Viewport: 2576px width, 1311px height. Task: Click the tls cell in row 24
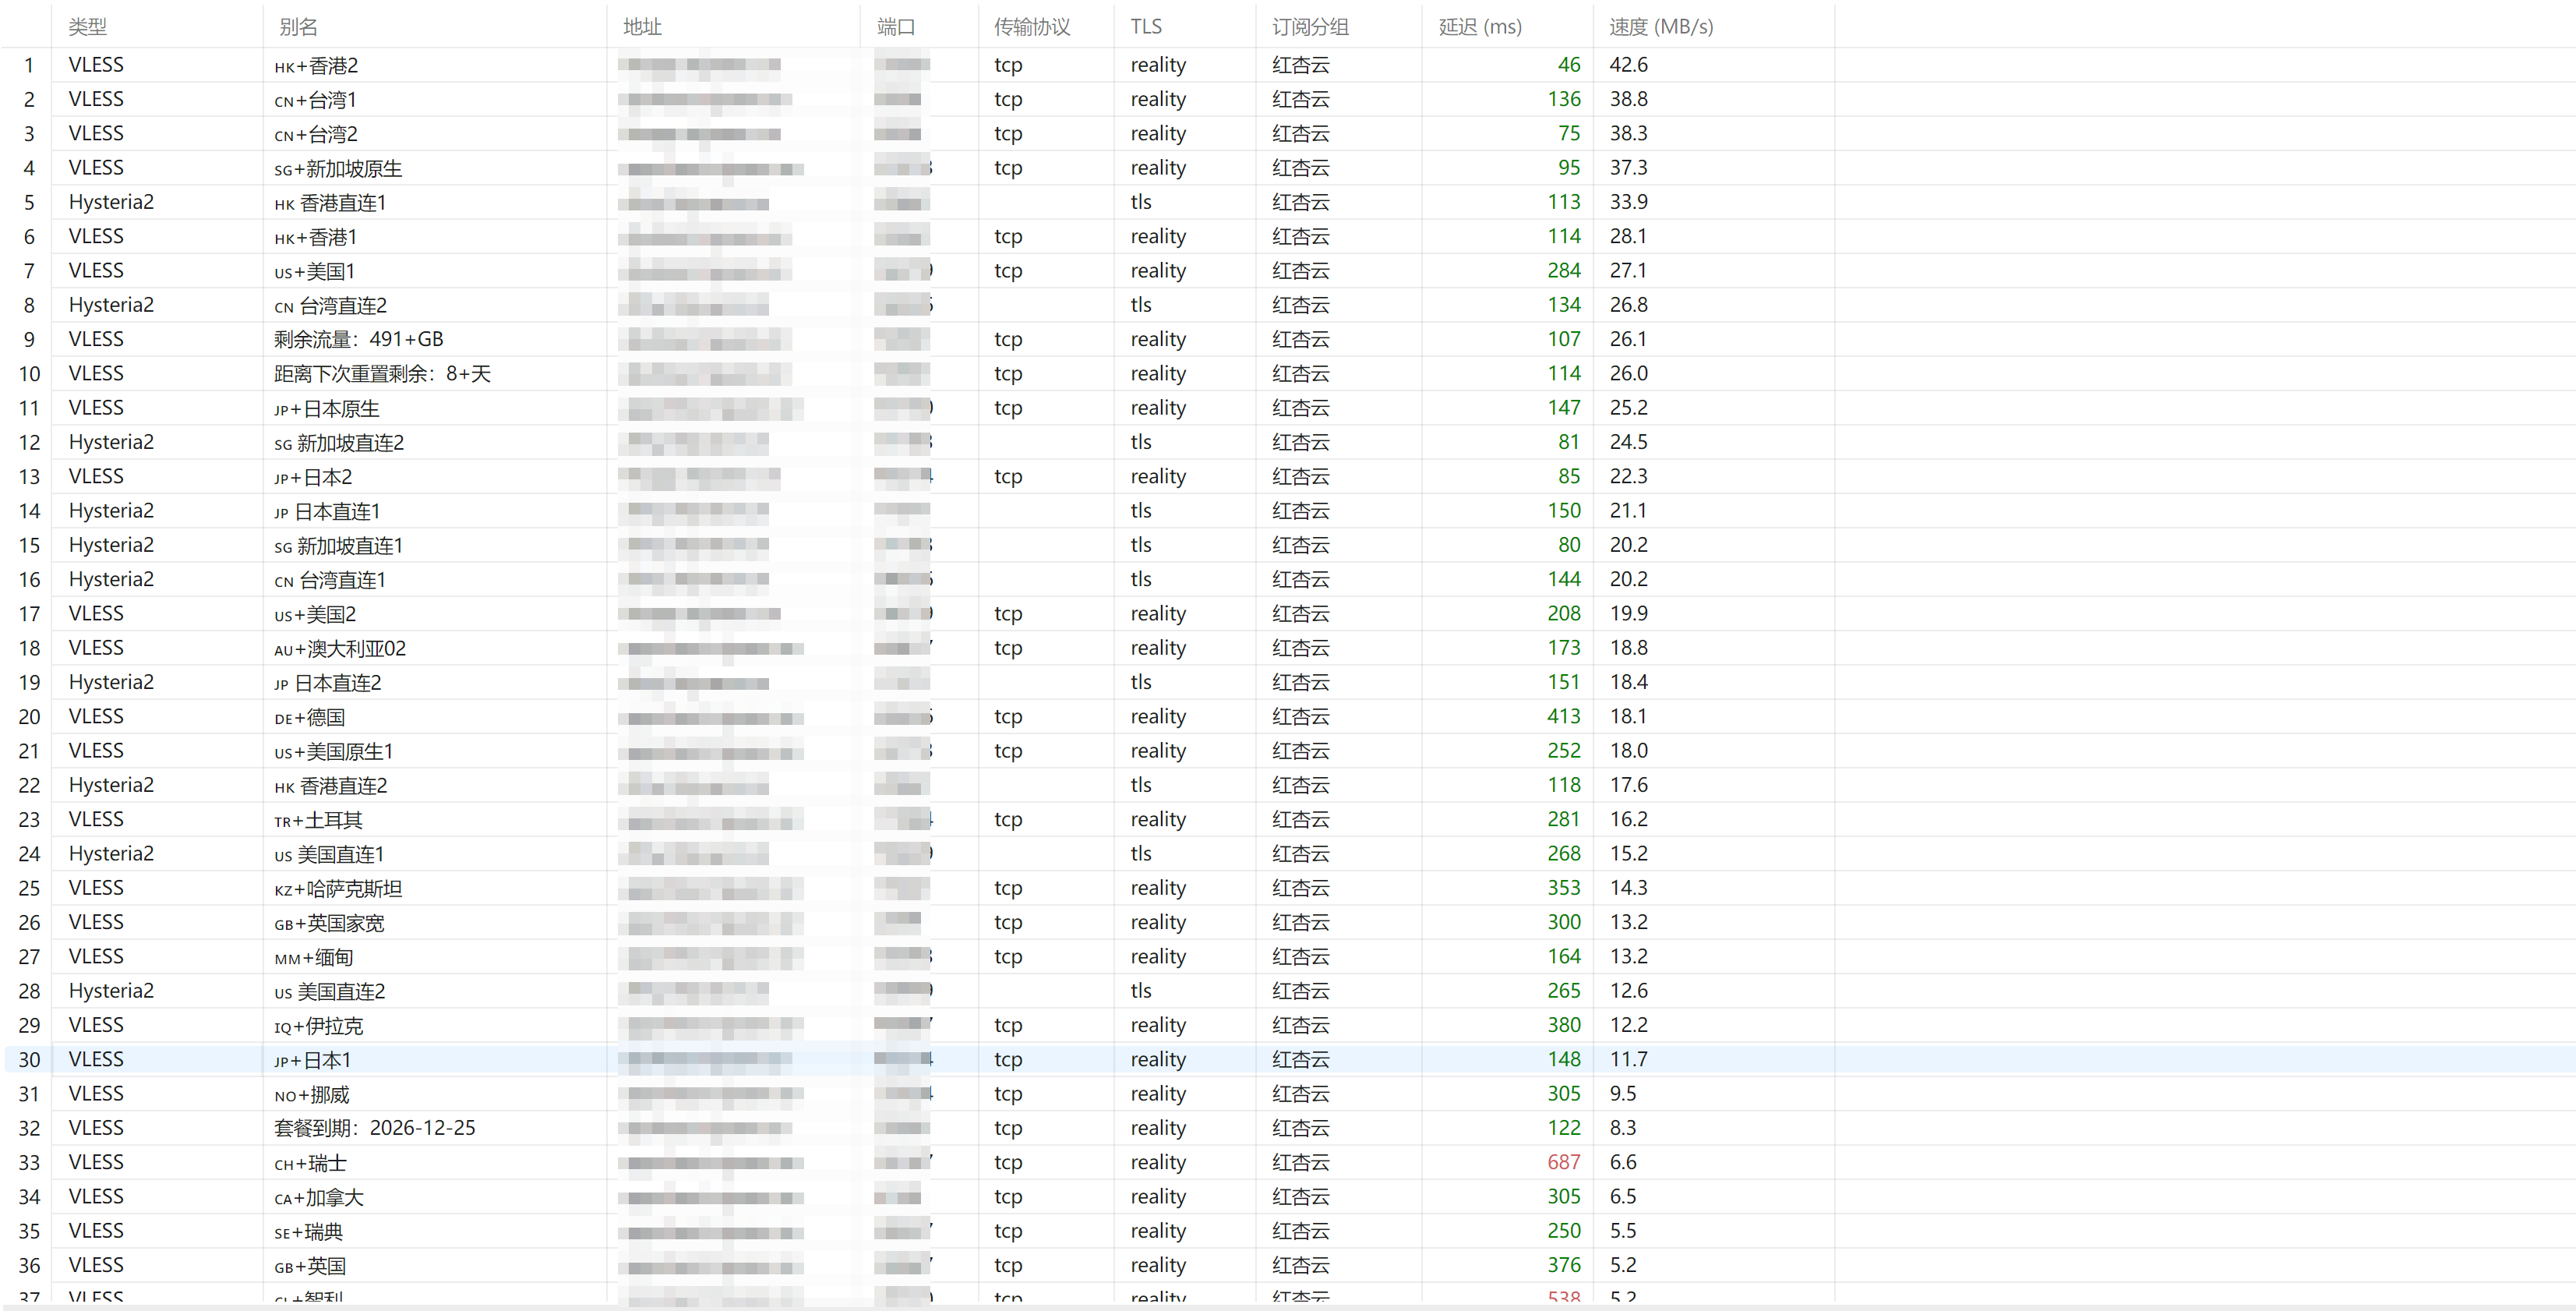[x=1141, y=854]
